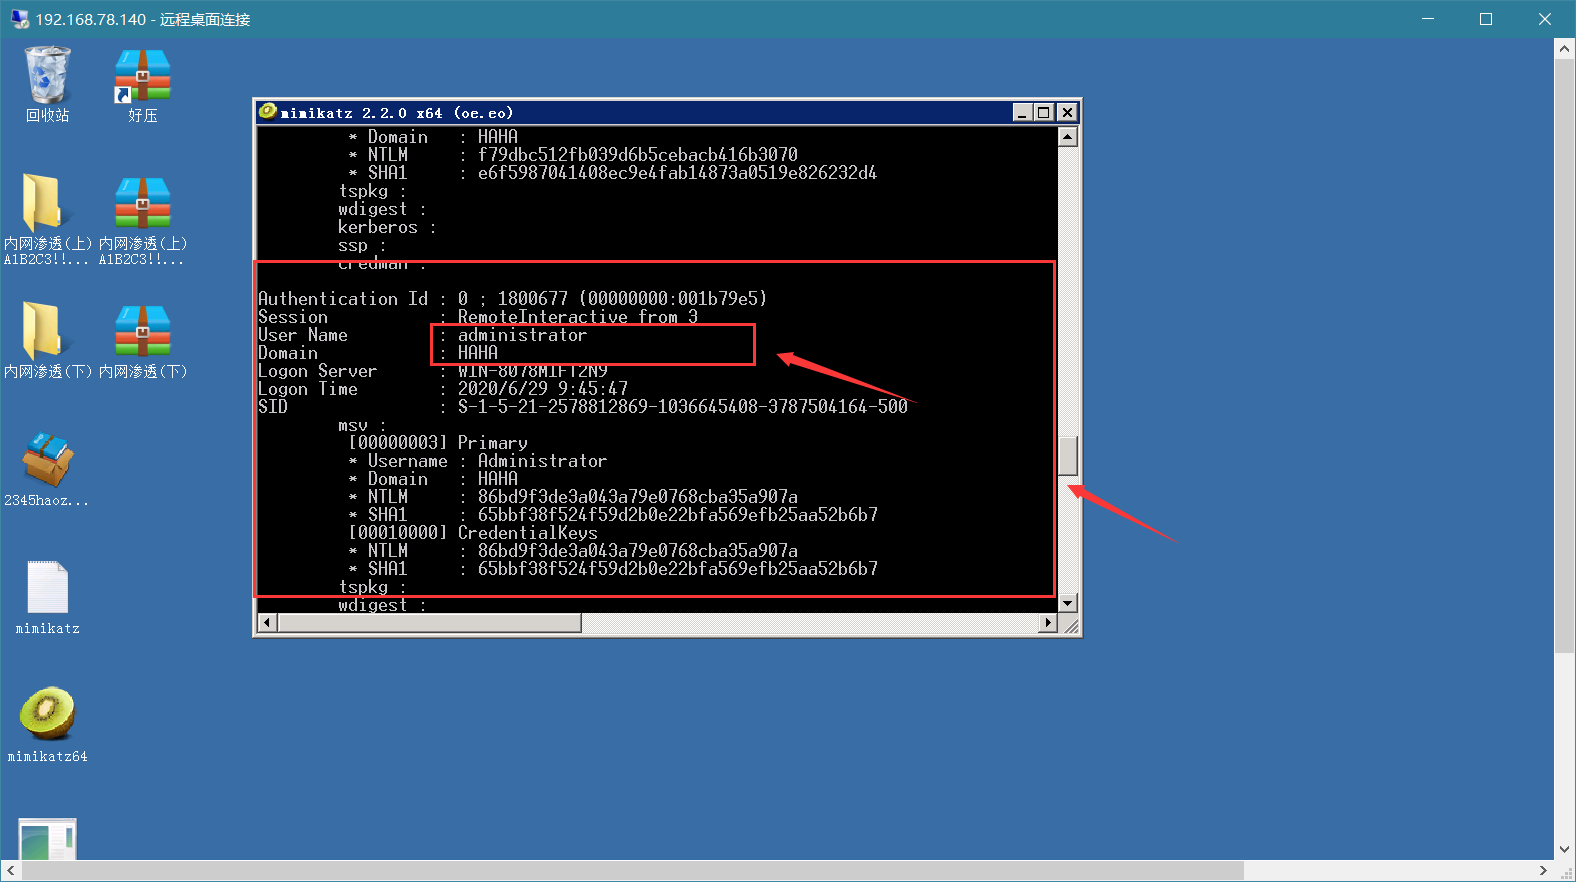Image resolution: width=1576 pixels, height=882 pixels.
Task: Minimize the mimikatz console window
Action: (1022, 112)
